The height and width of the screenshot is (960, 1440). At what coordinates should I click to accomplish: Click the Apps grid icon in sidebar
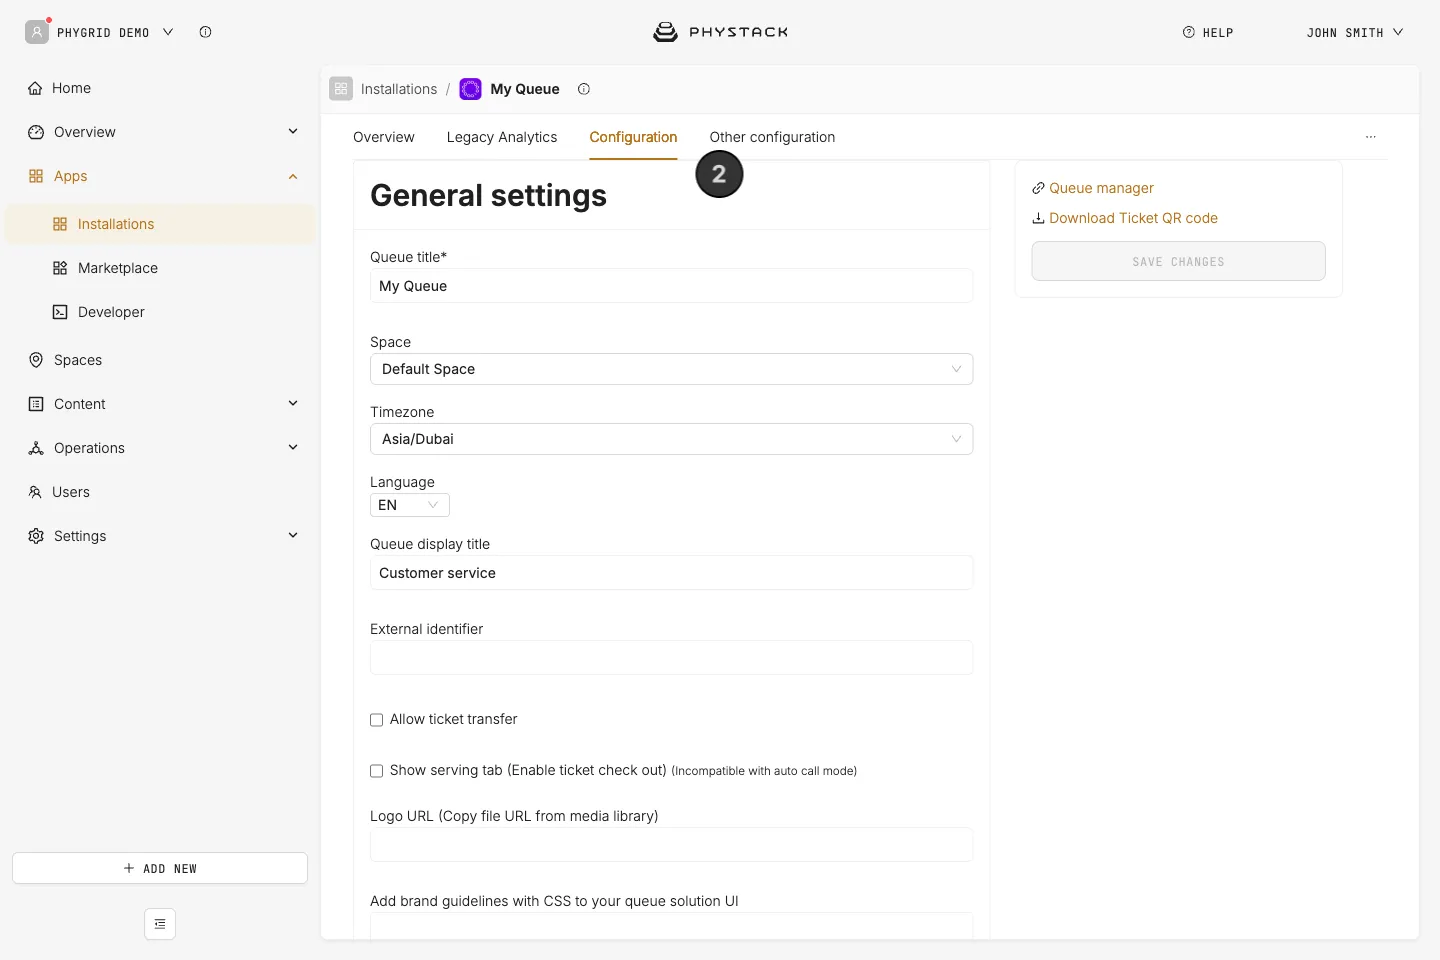36,176
